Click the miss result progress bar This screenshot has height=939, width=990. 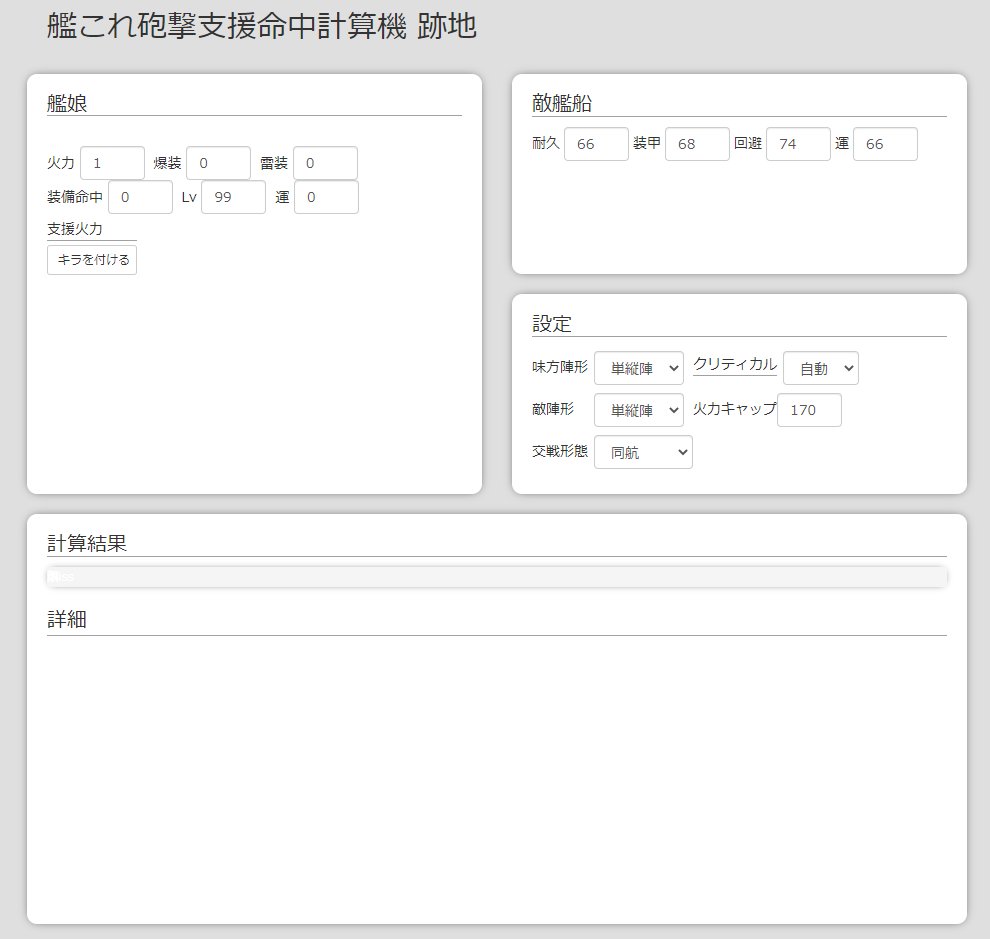click(495, 577)
